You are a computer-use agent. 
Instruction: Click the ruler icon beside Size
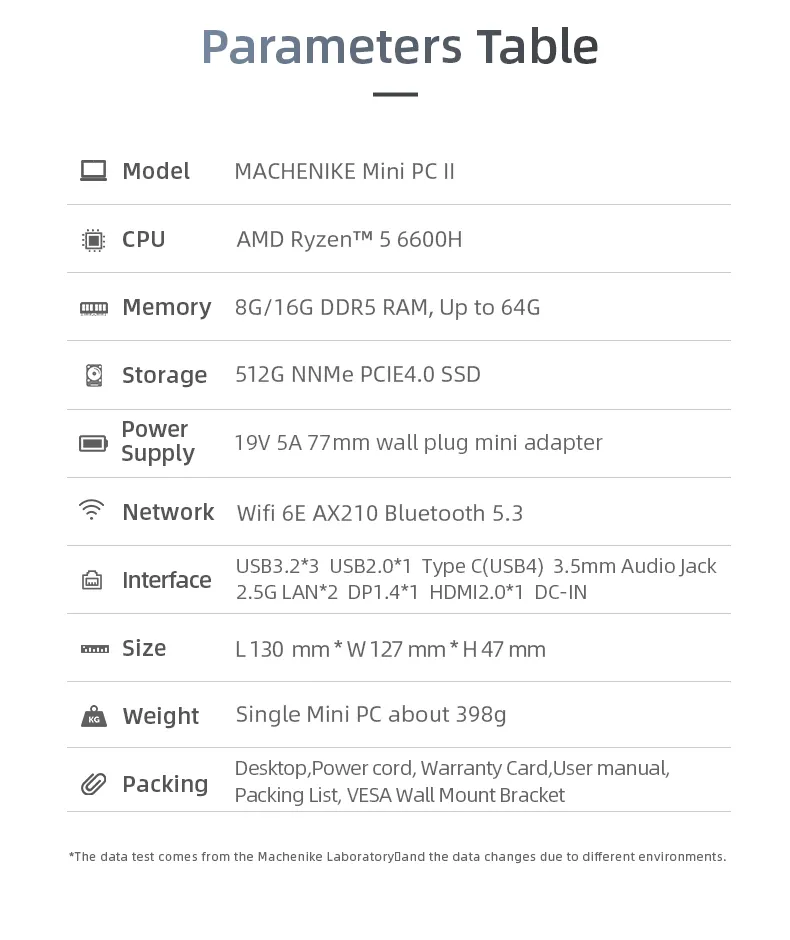pyautogui.click(x=95, y=649)
